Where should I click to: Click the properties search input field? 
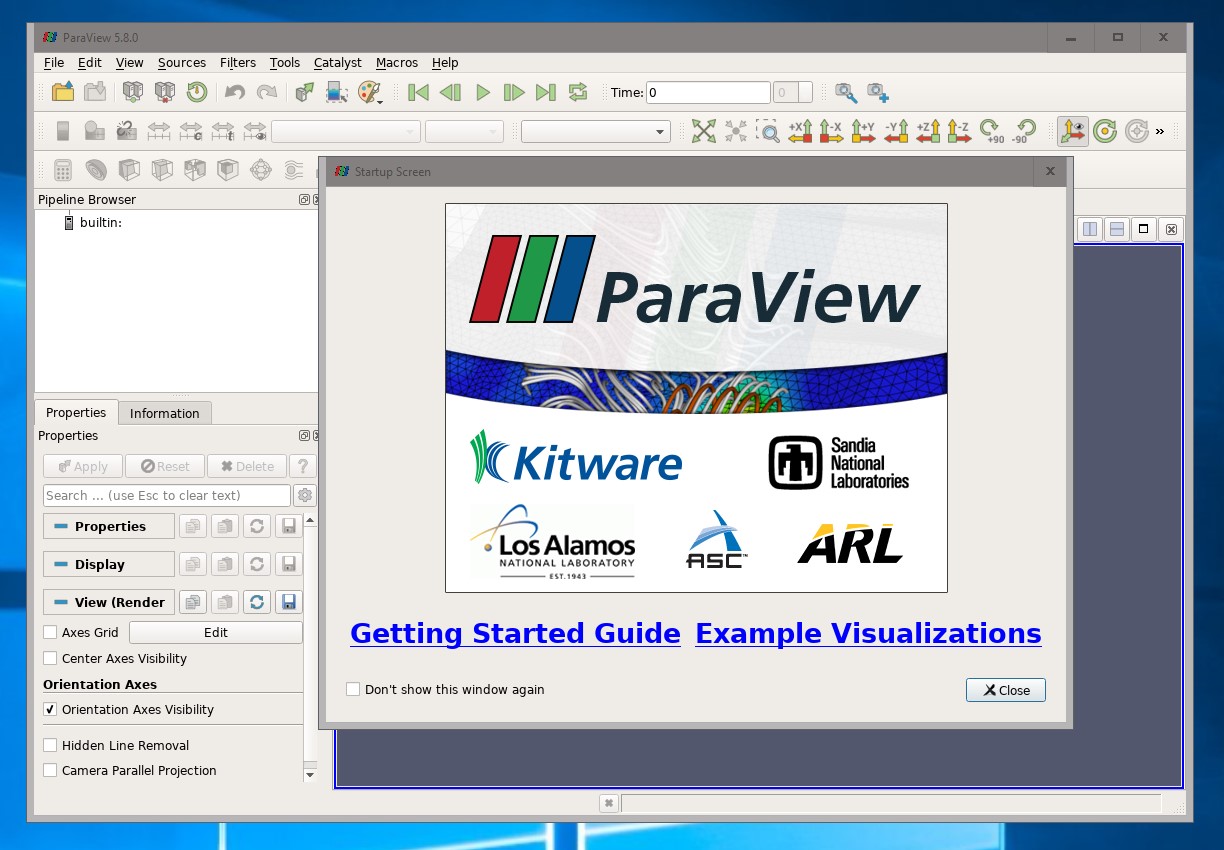point(166,496)
